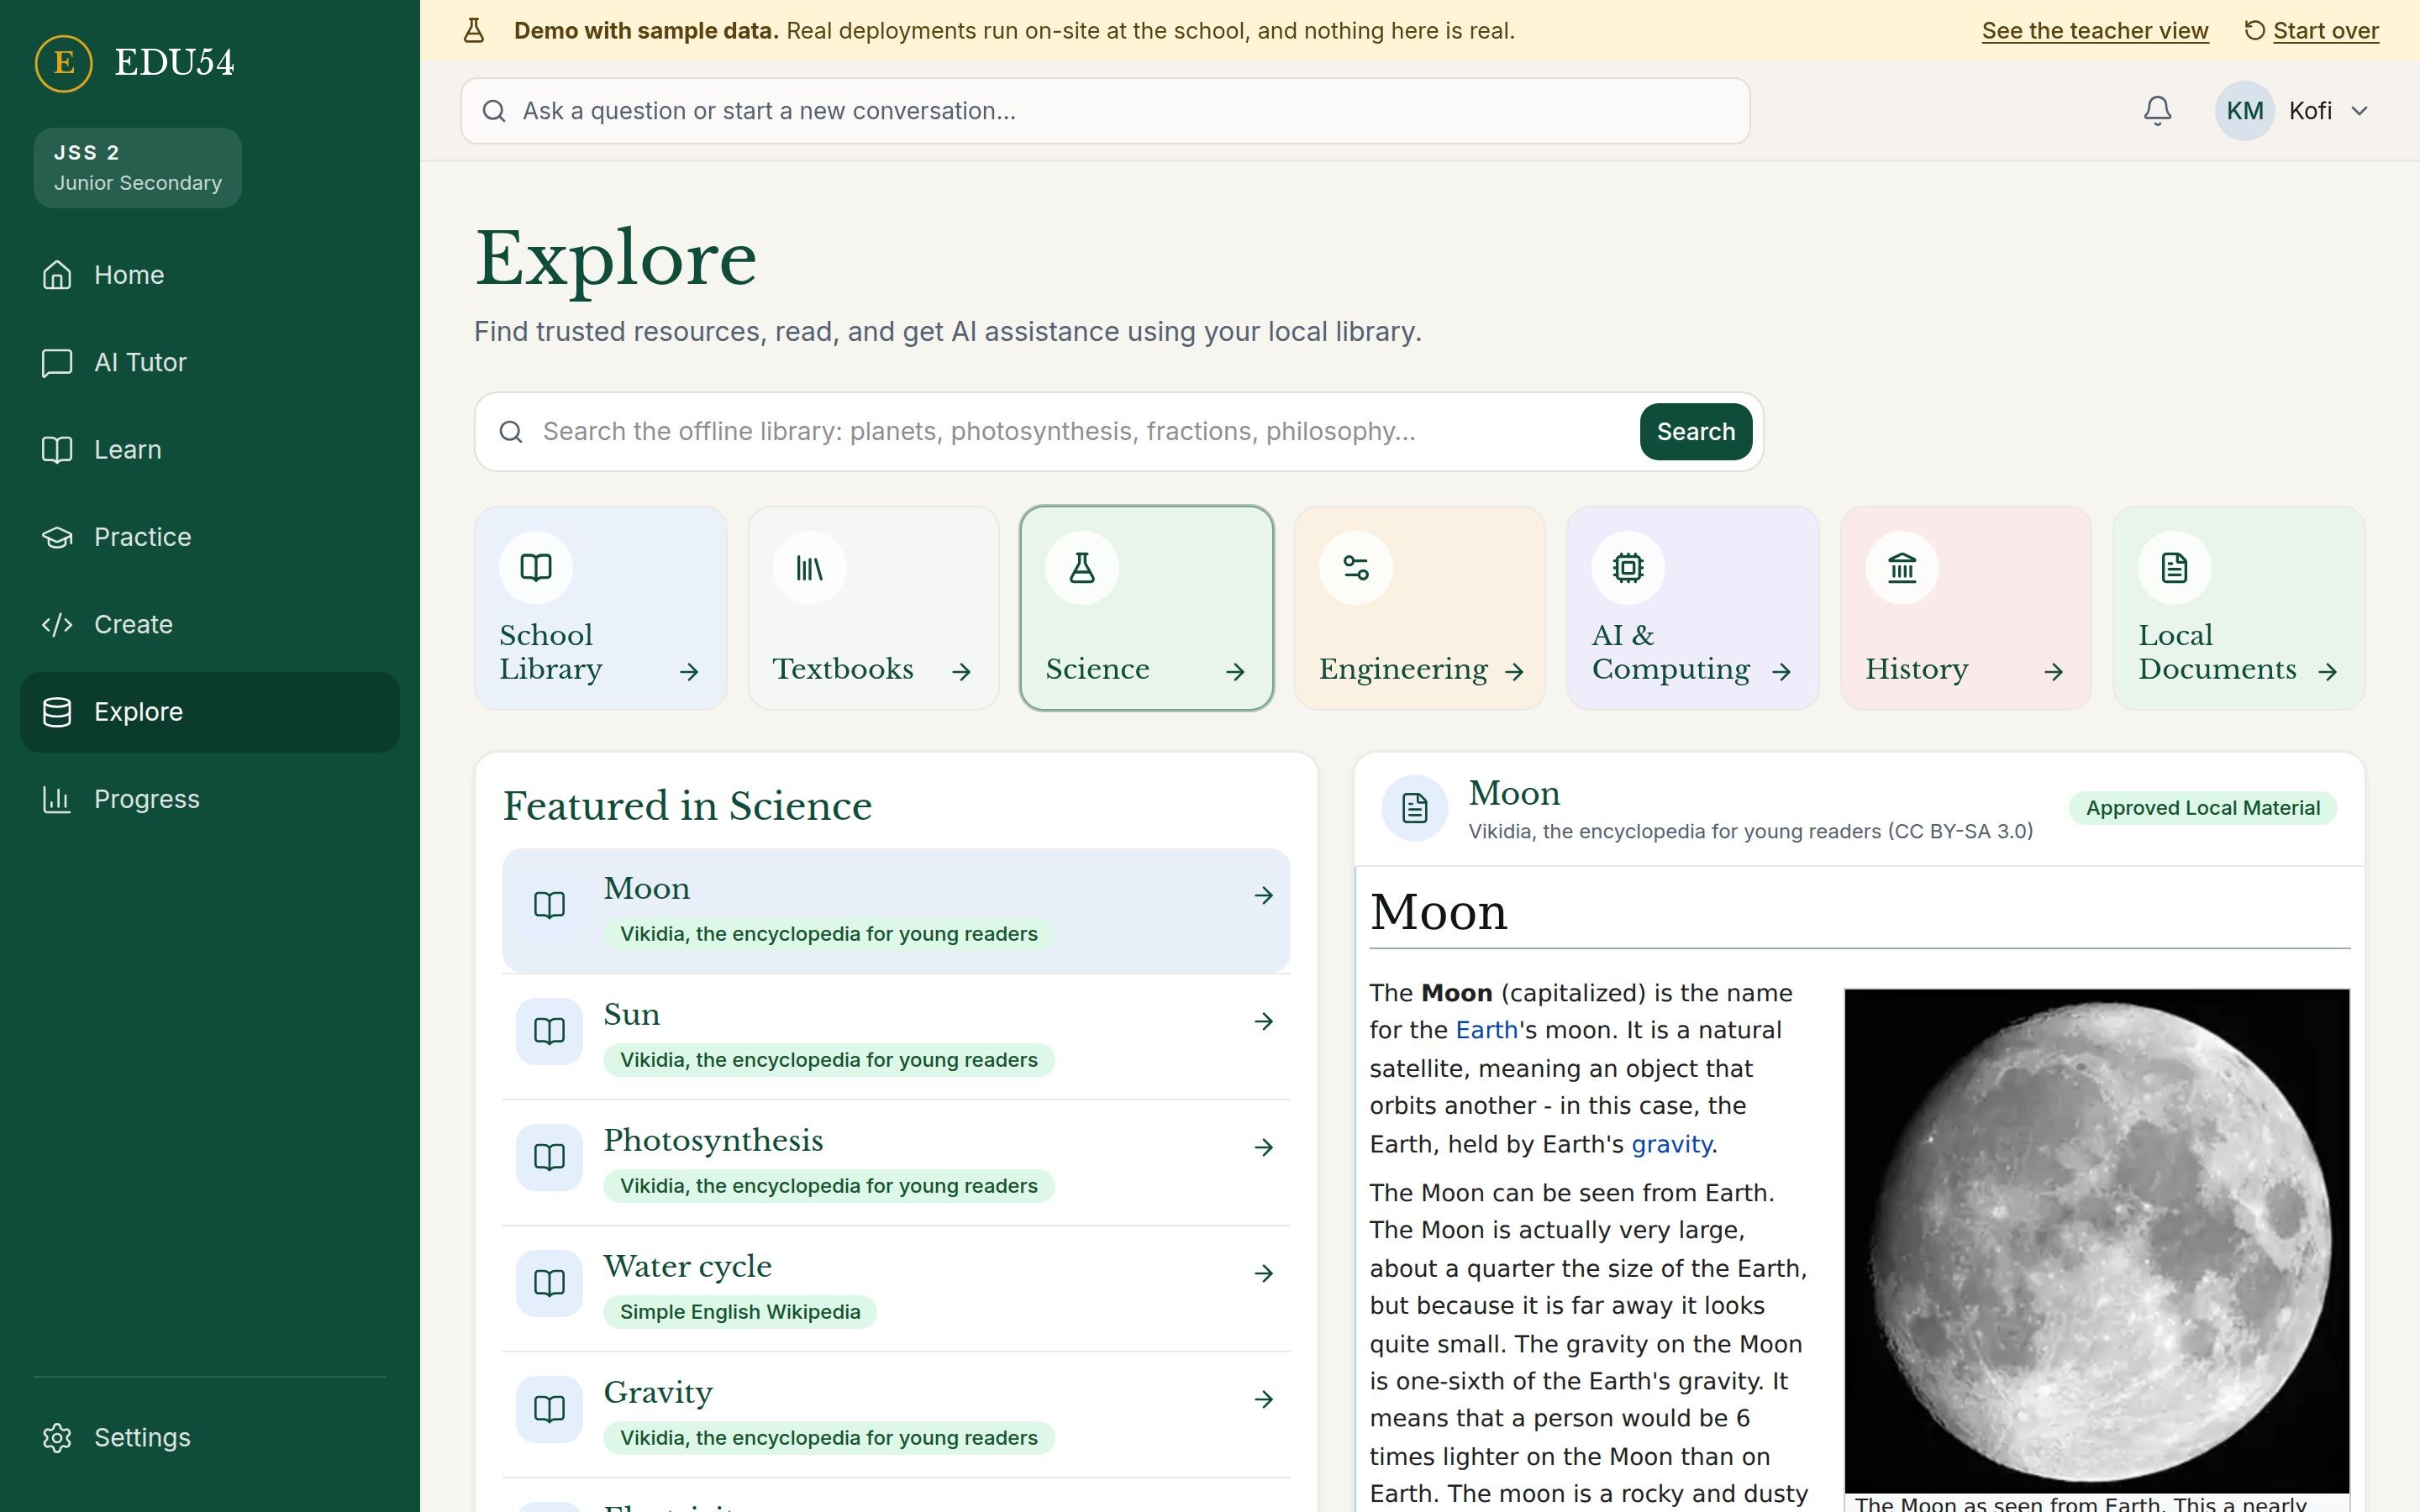This screenshot has height=1512, width=2420.
Task: Open the Sun article arrow
Action: (1264, 1021)
